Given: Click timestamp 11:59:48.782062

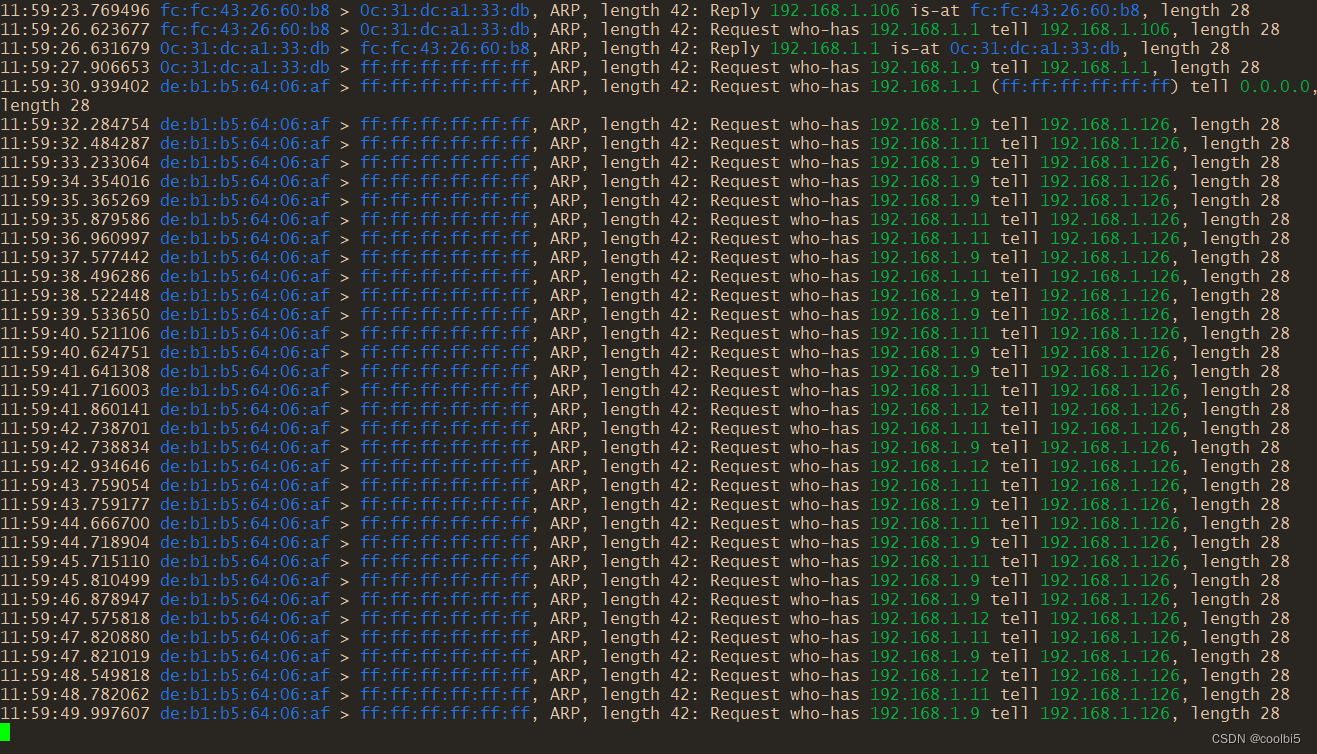Looking at the screenshot, I should 75,695.
